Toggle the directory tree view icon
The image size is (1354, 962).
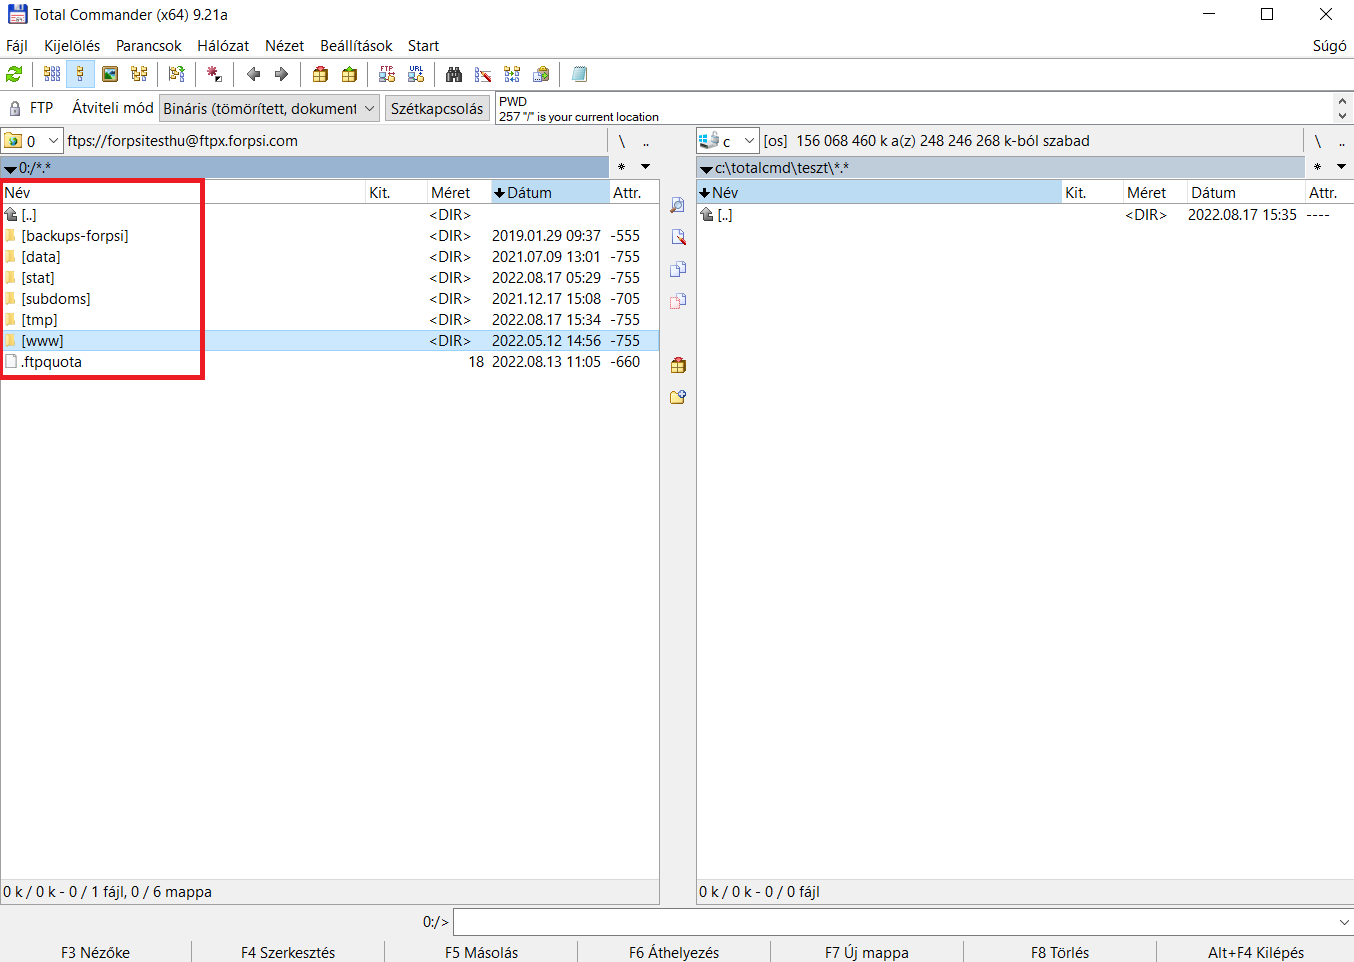[x=139, y=74]
